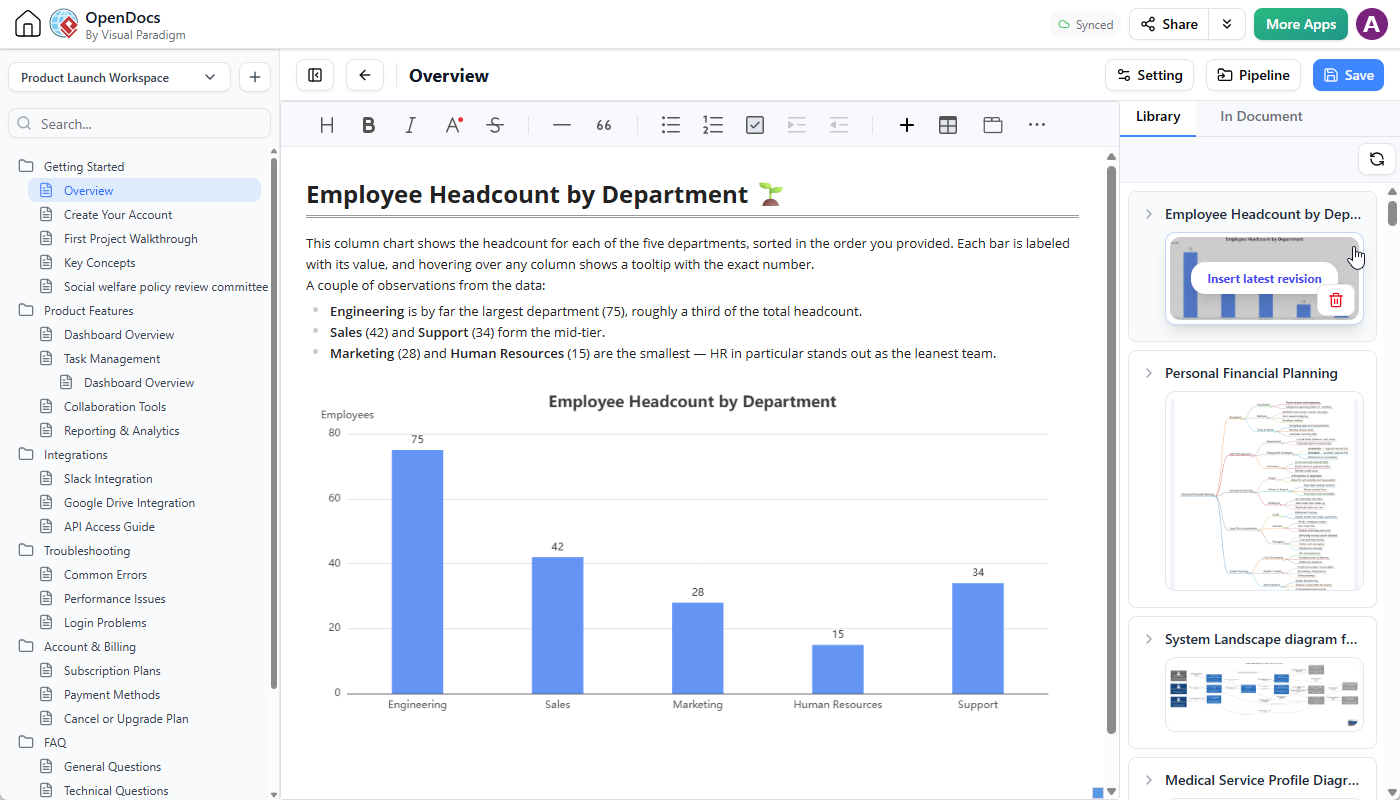Open more toolbar options ellipsis

[1037, 125]
